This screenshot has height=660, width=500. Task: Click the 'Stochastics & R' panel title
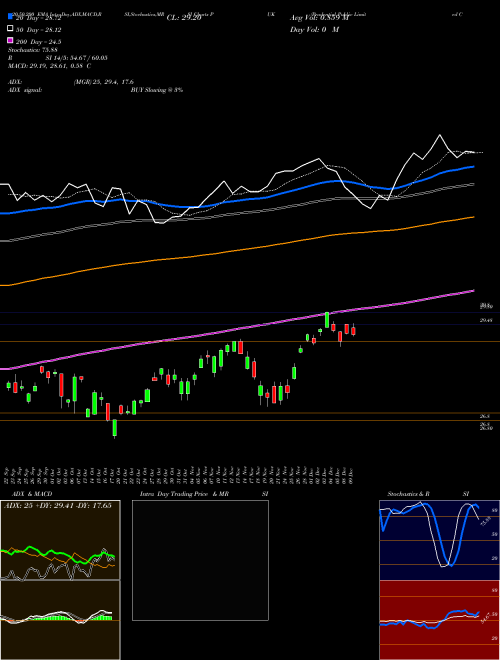point(408,494)
